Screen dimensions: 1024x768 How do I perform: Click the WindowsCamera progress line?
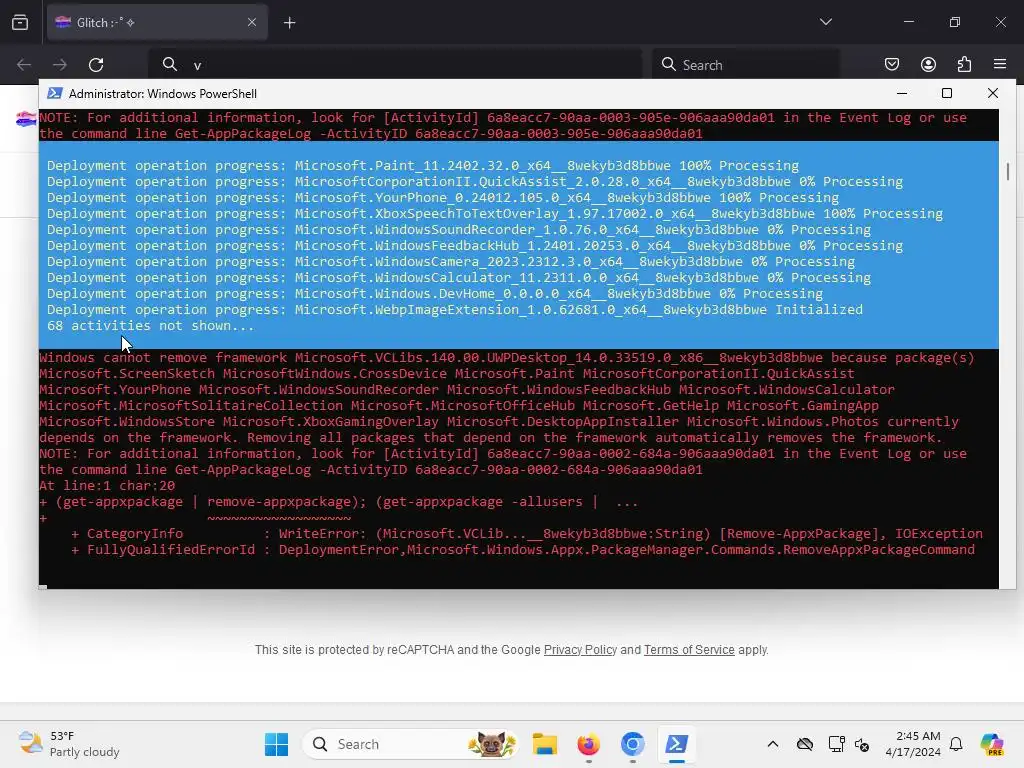pos(451,262)
